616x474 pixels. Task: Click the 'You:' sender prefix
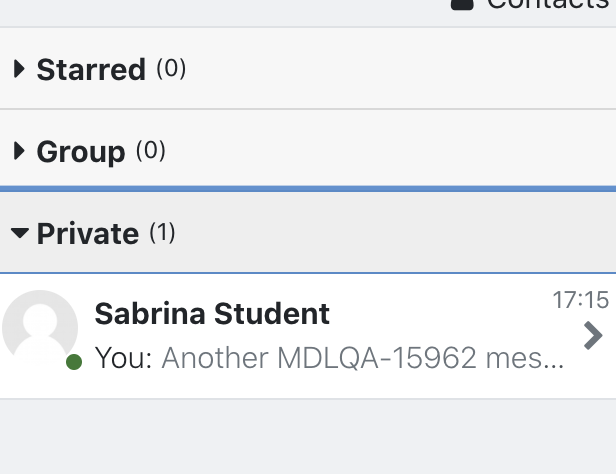123,358
